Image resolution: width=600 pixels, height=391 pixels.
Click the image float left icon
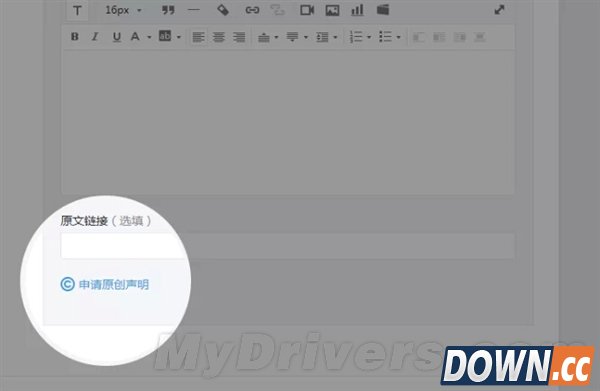click(439, 37)
